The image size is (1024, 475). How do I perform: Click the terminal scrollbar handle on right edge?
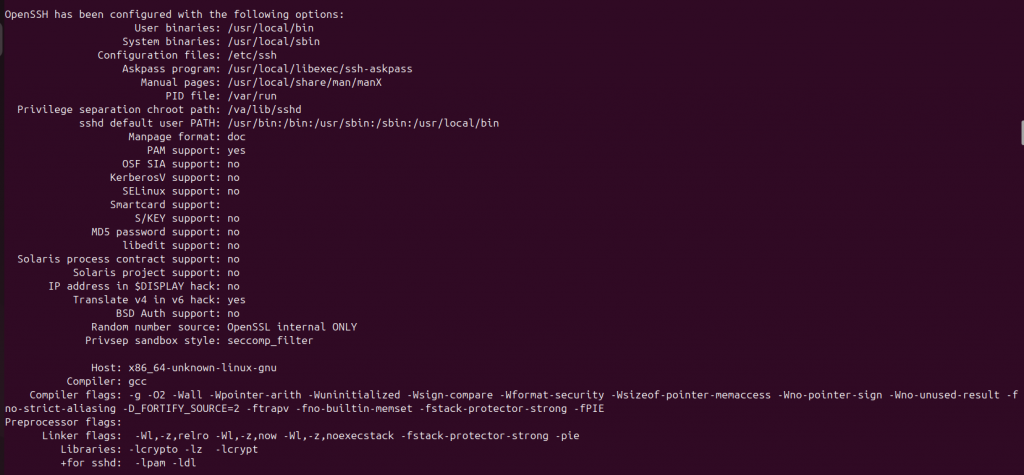coord(1021,134)
